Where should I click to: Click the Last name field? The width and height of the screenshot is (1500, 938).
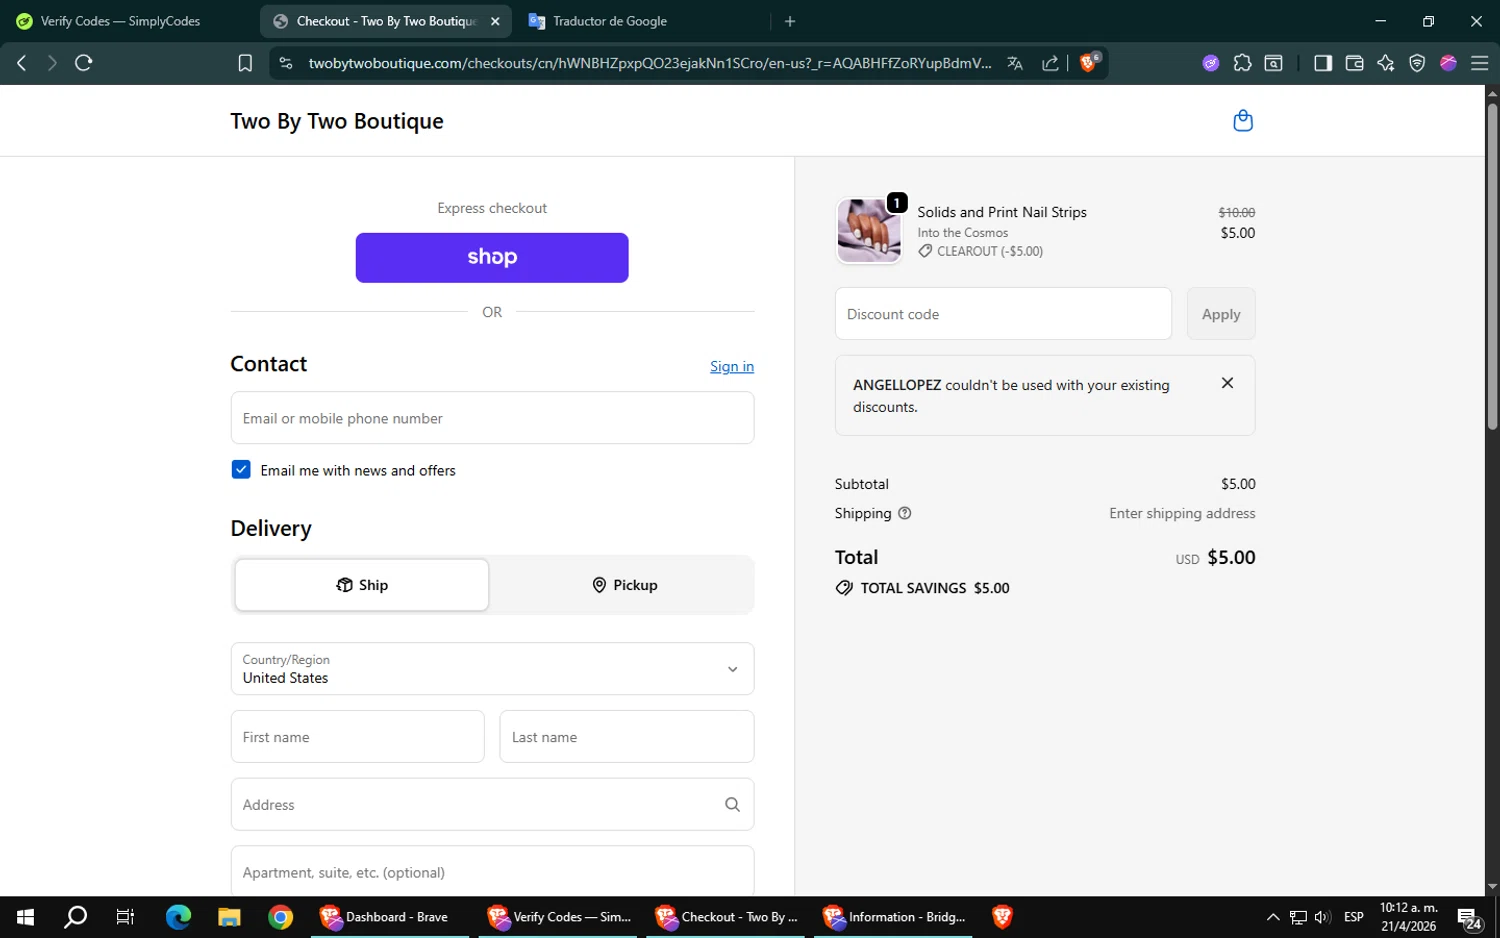pos(627,737)
